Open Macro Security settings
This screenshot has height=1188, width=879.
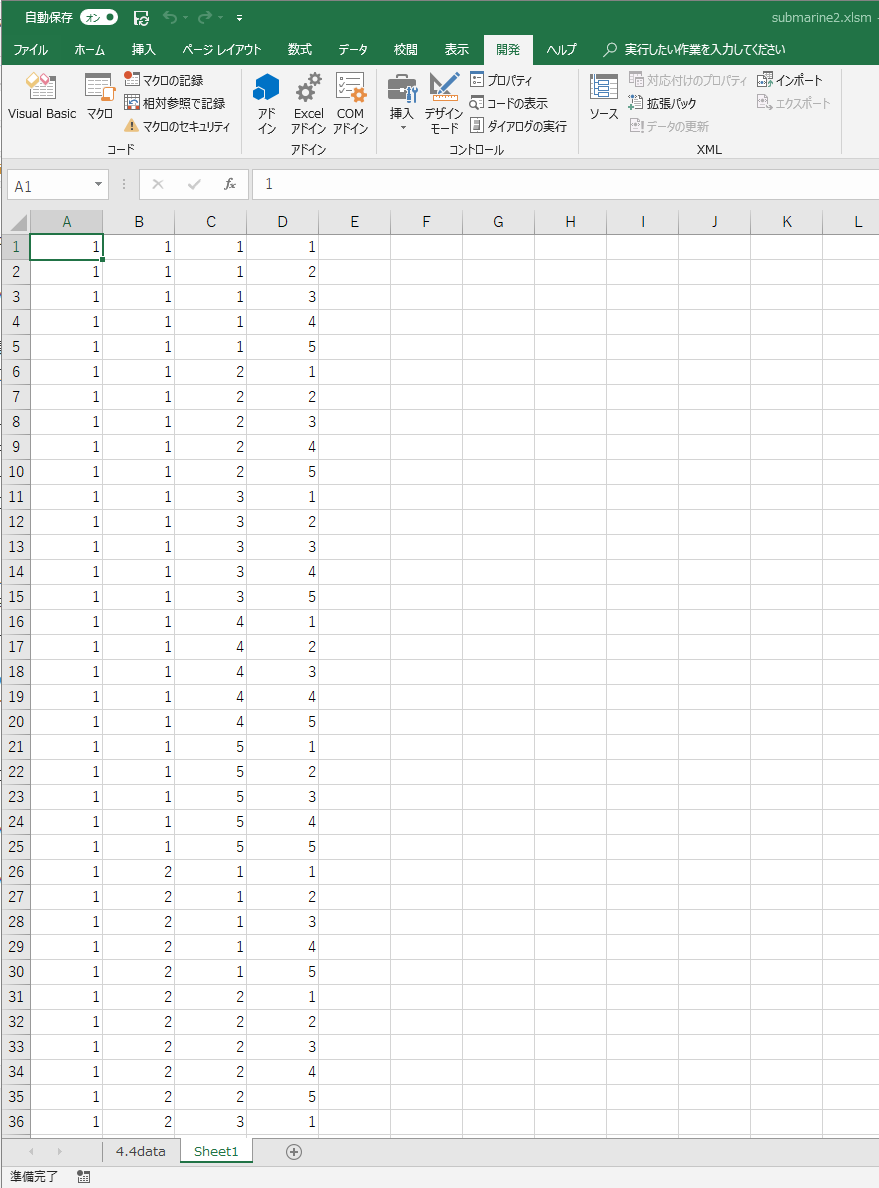(177, 126)
